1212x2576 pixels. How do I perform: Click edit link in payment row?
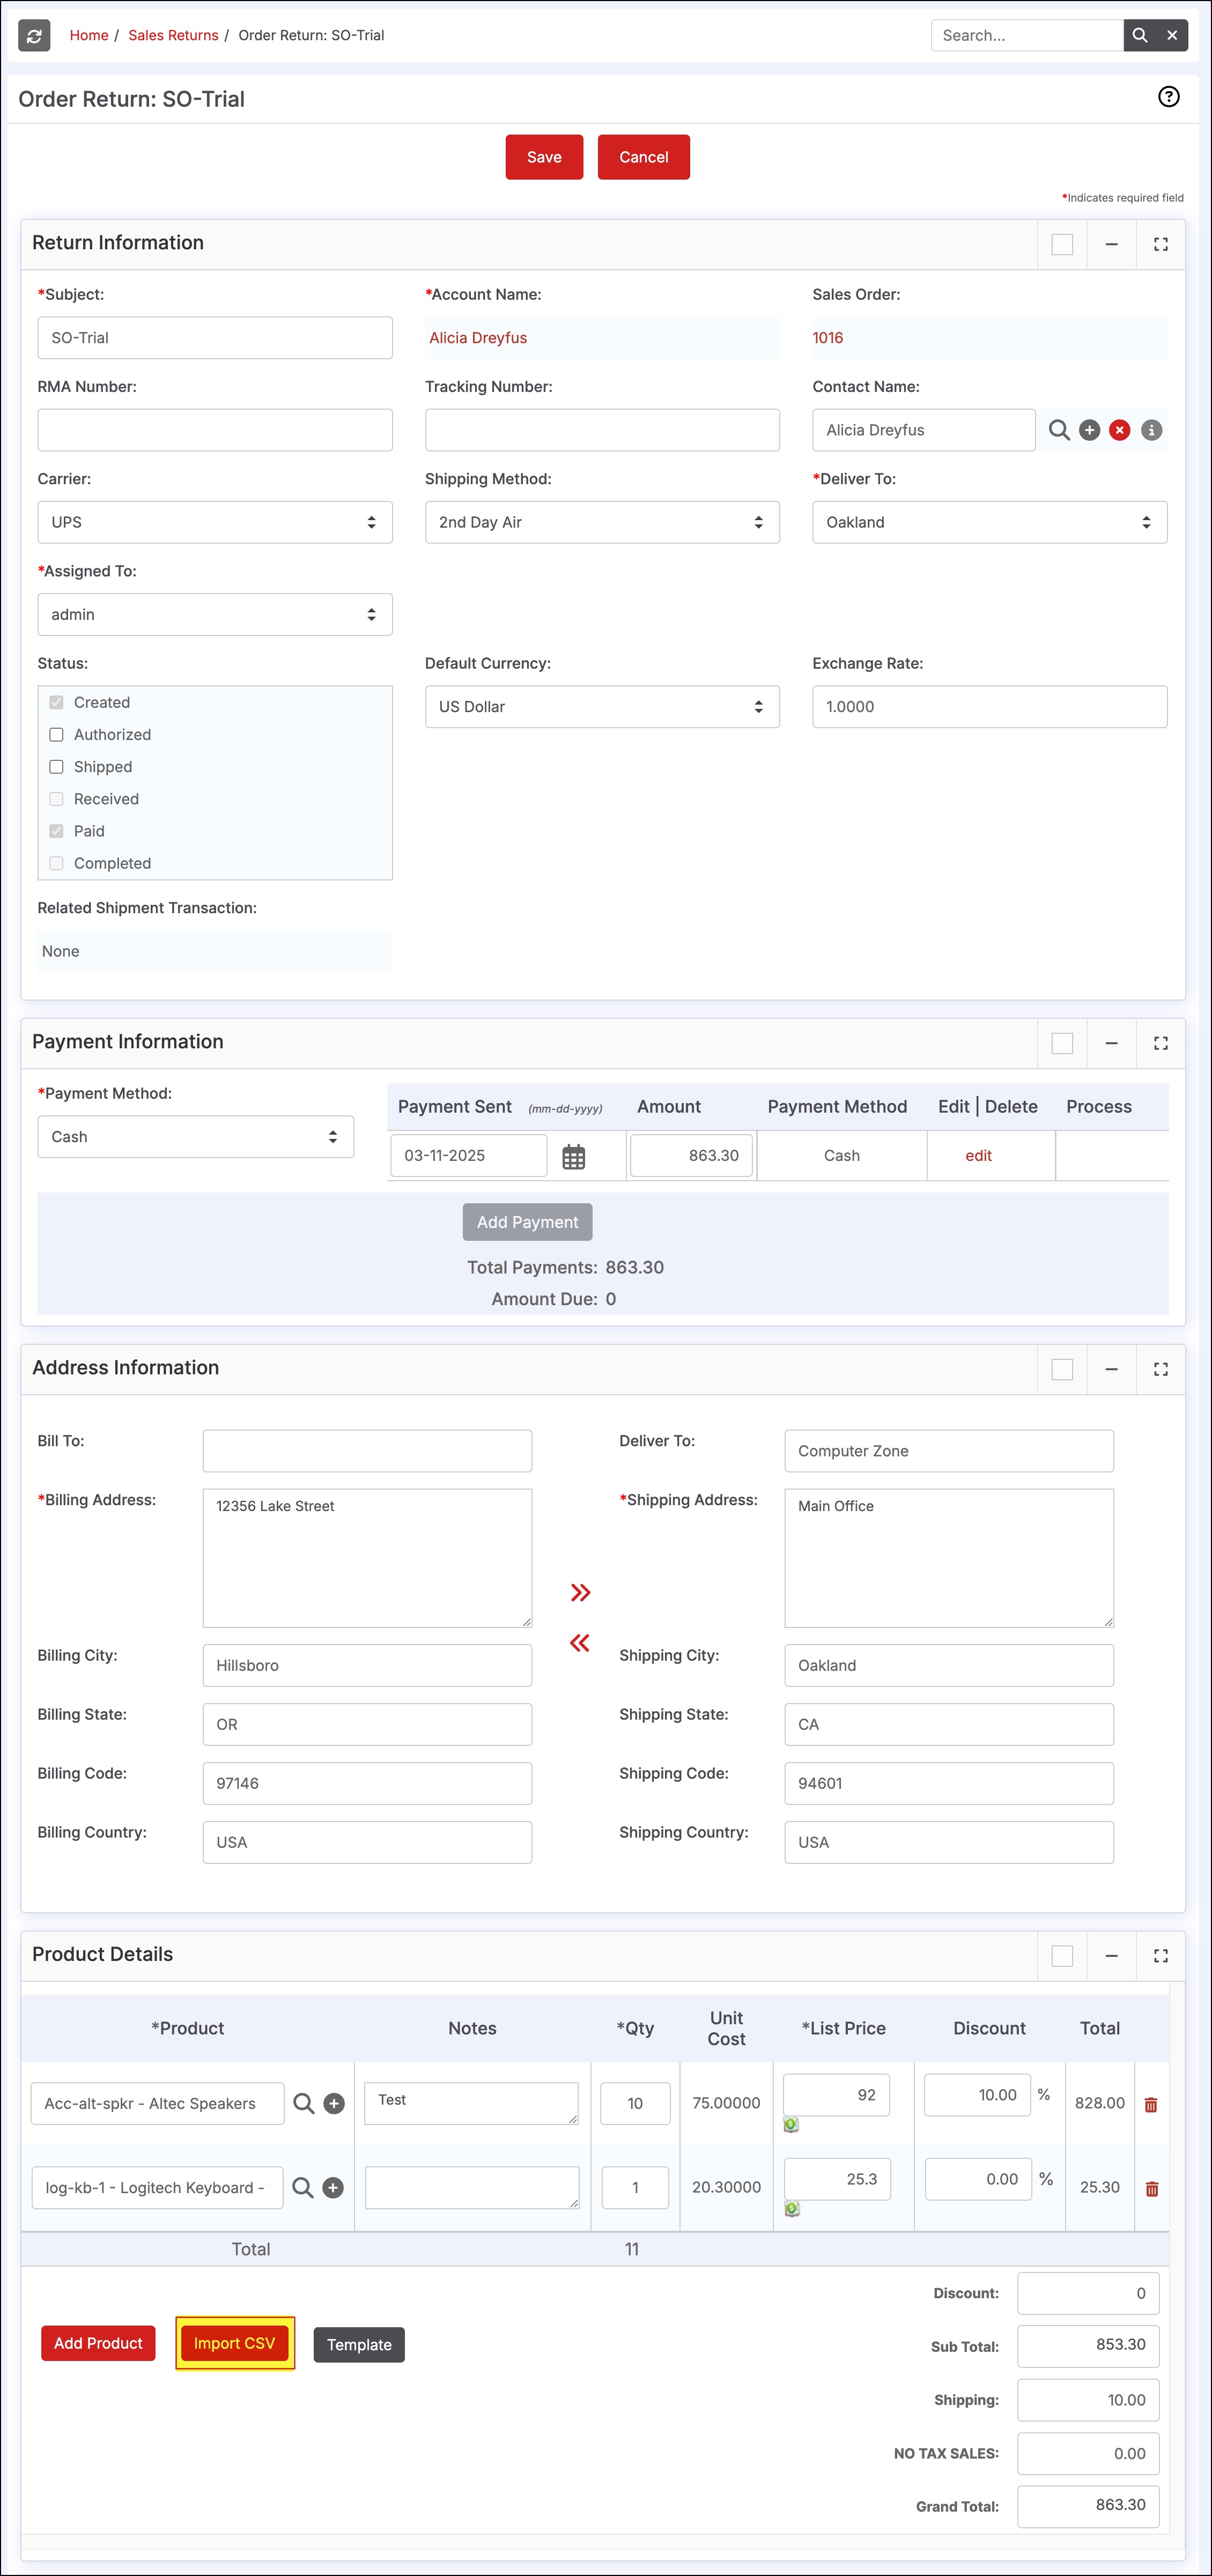click(978, 1156)
